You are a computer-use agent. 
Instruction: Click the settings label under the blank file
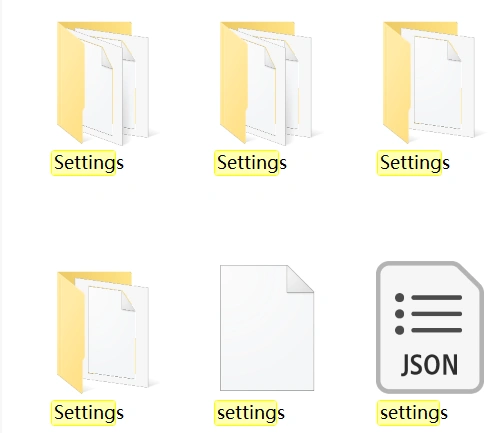coord(251,413)
